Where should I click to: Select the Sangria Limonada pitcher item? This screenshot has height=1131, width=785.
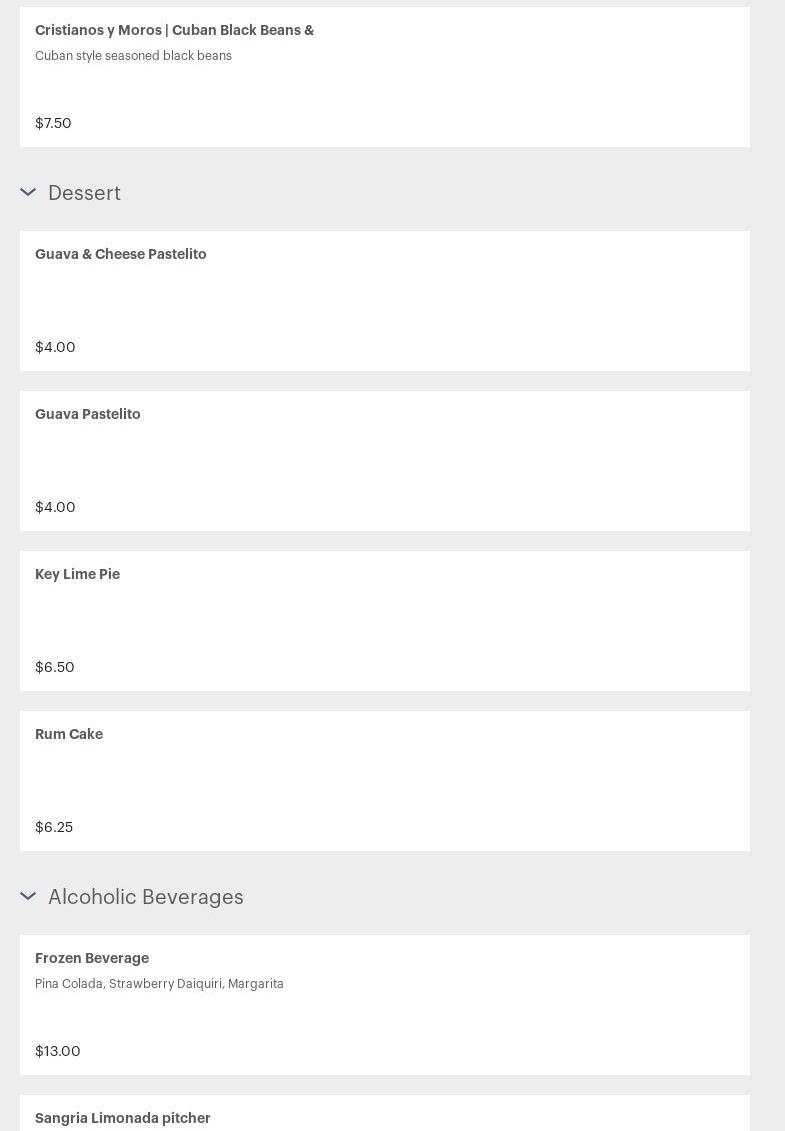pyautogui.click(x=123, y=1118)
